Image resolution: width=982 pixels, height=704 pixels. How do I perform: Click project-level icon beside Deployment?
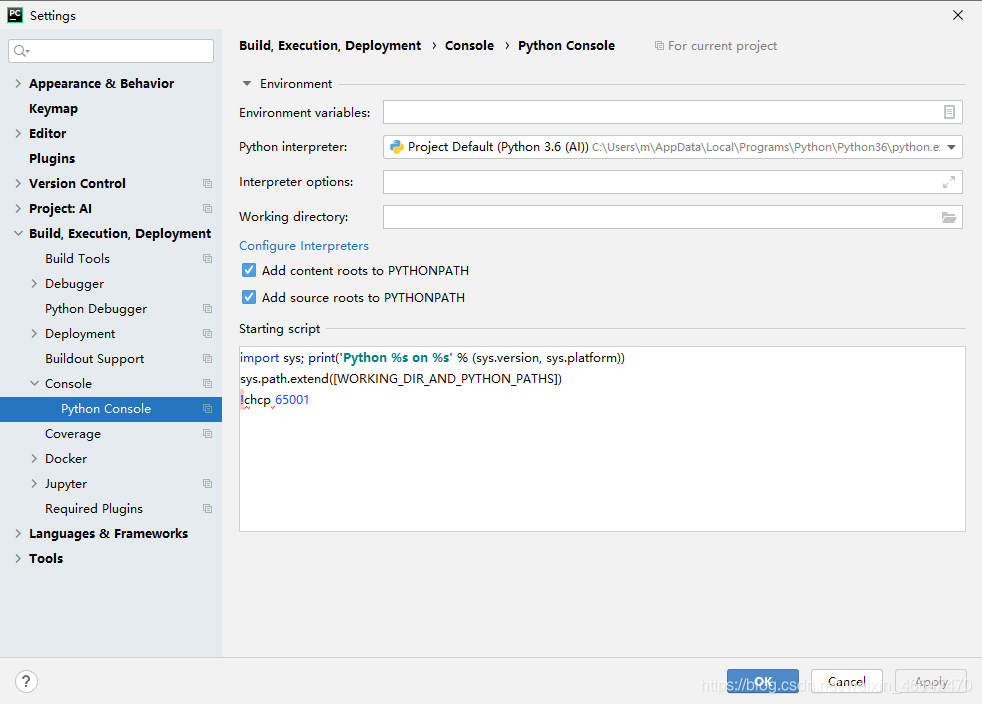207,334
